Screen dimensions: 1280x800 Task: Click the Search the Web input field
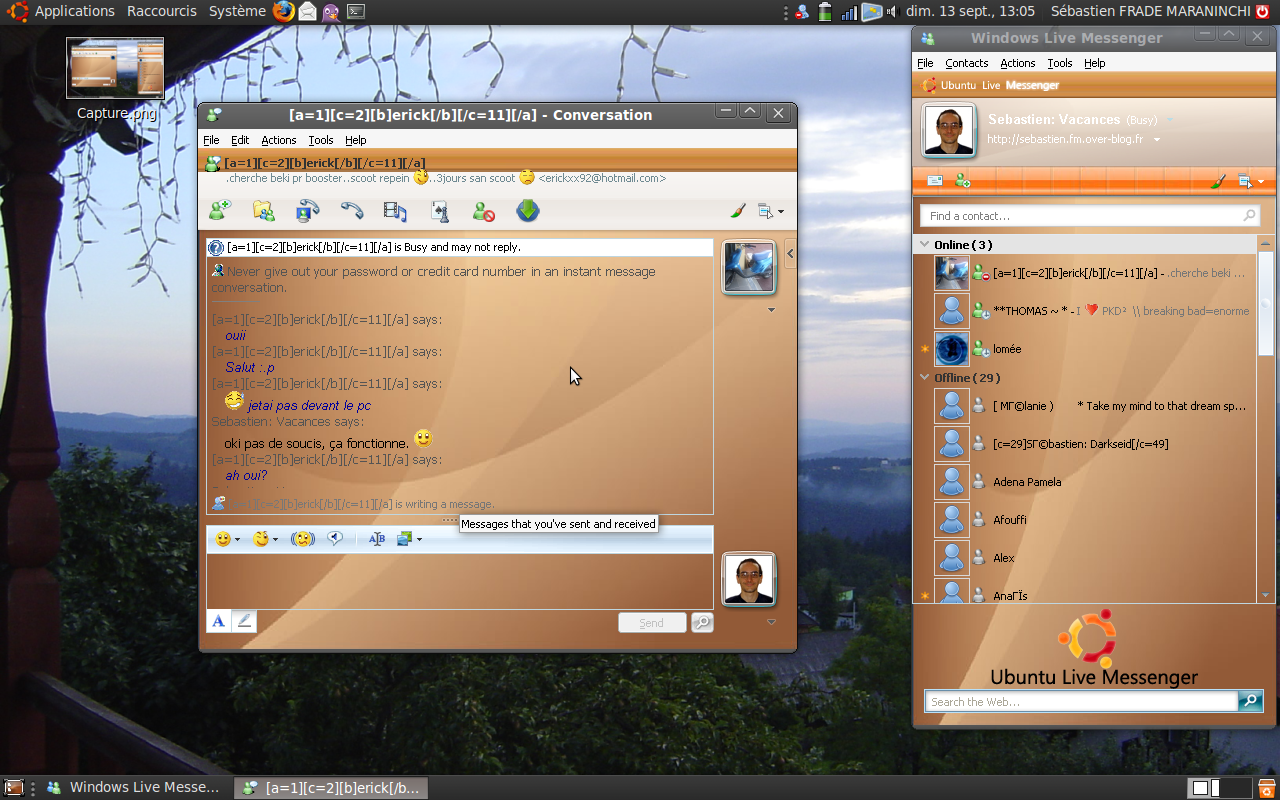coord(1081,702)
